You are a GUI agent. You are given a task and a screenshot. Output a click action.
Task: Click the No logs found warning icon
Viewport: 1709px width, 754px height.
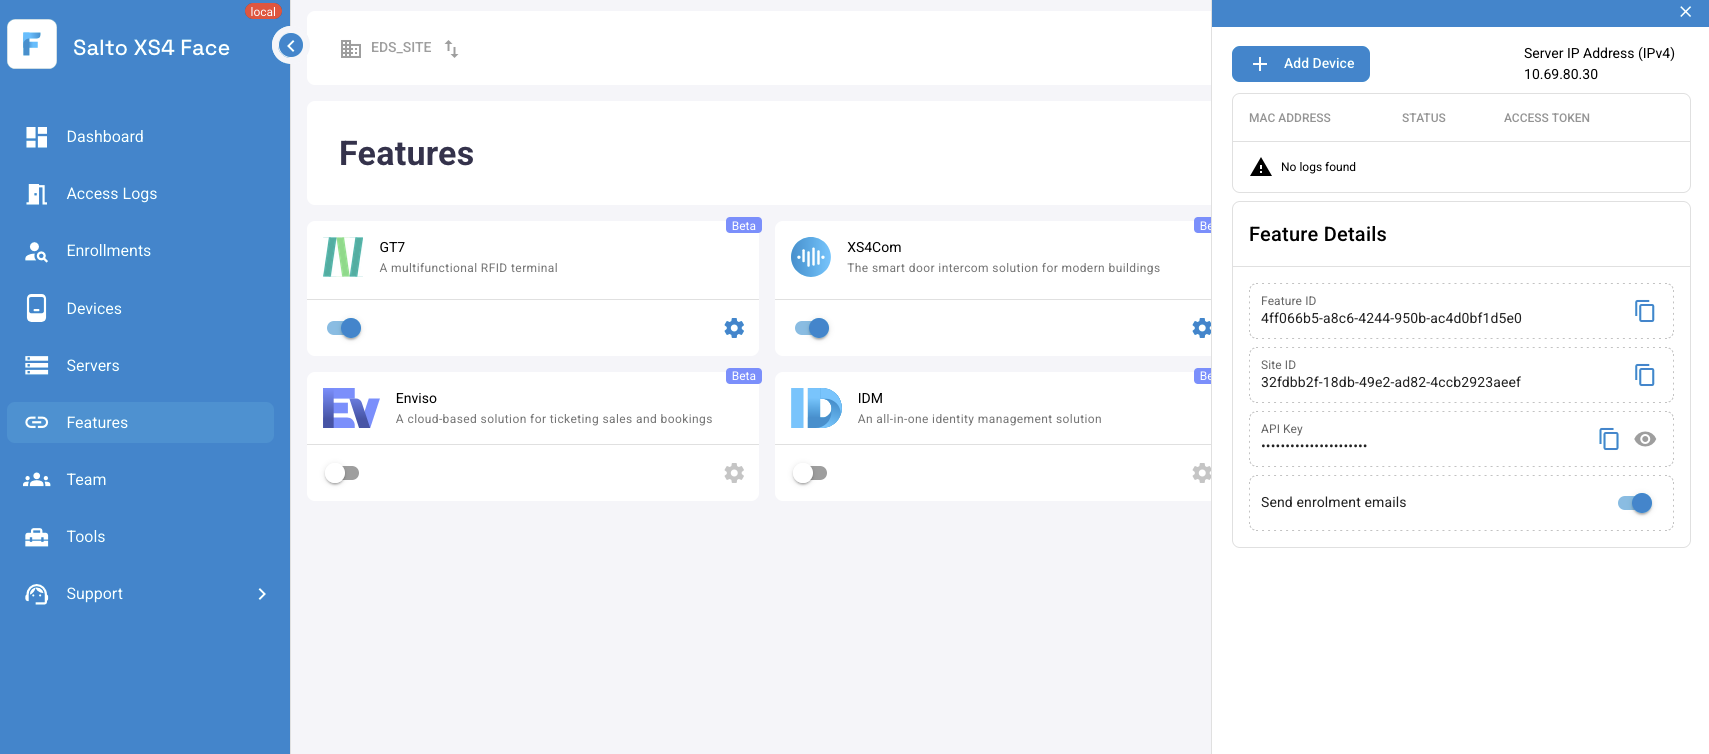[x=1261, y=167]
